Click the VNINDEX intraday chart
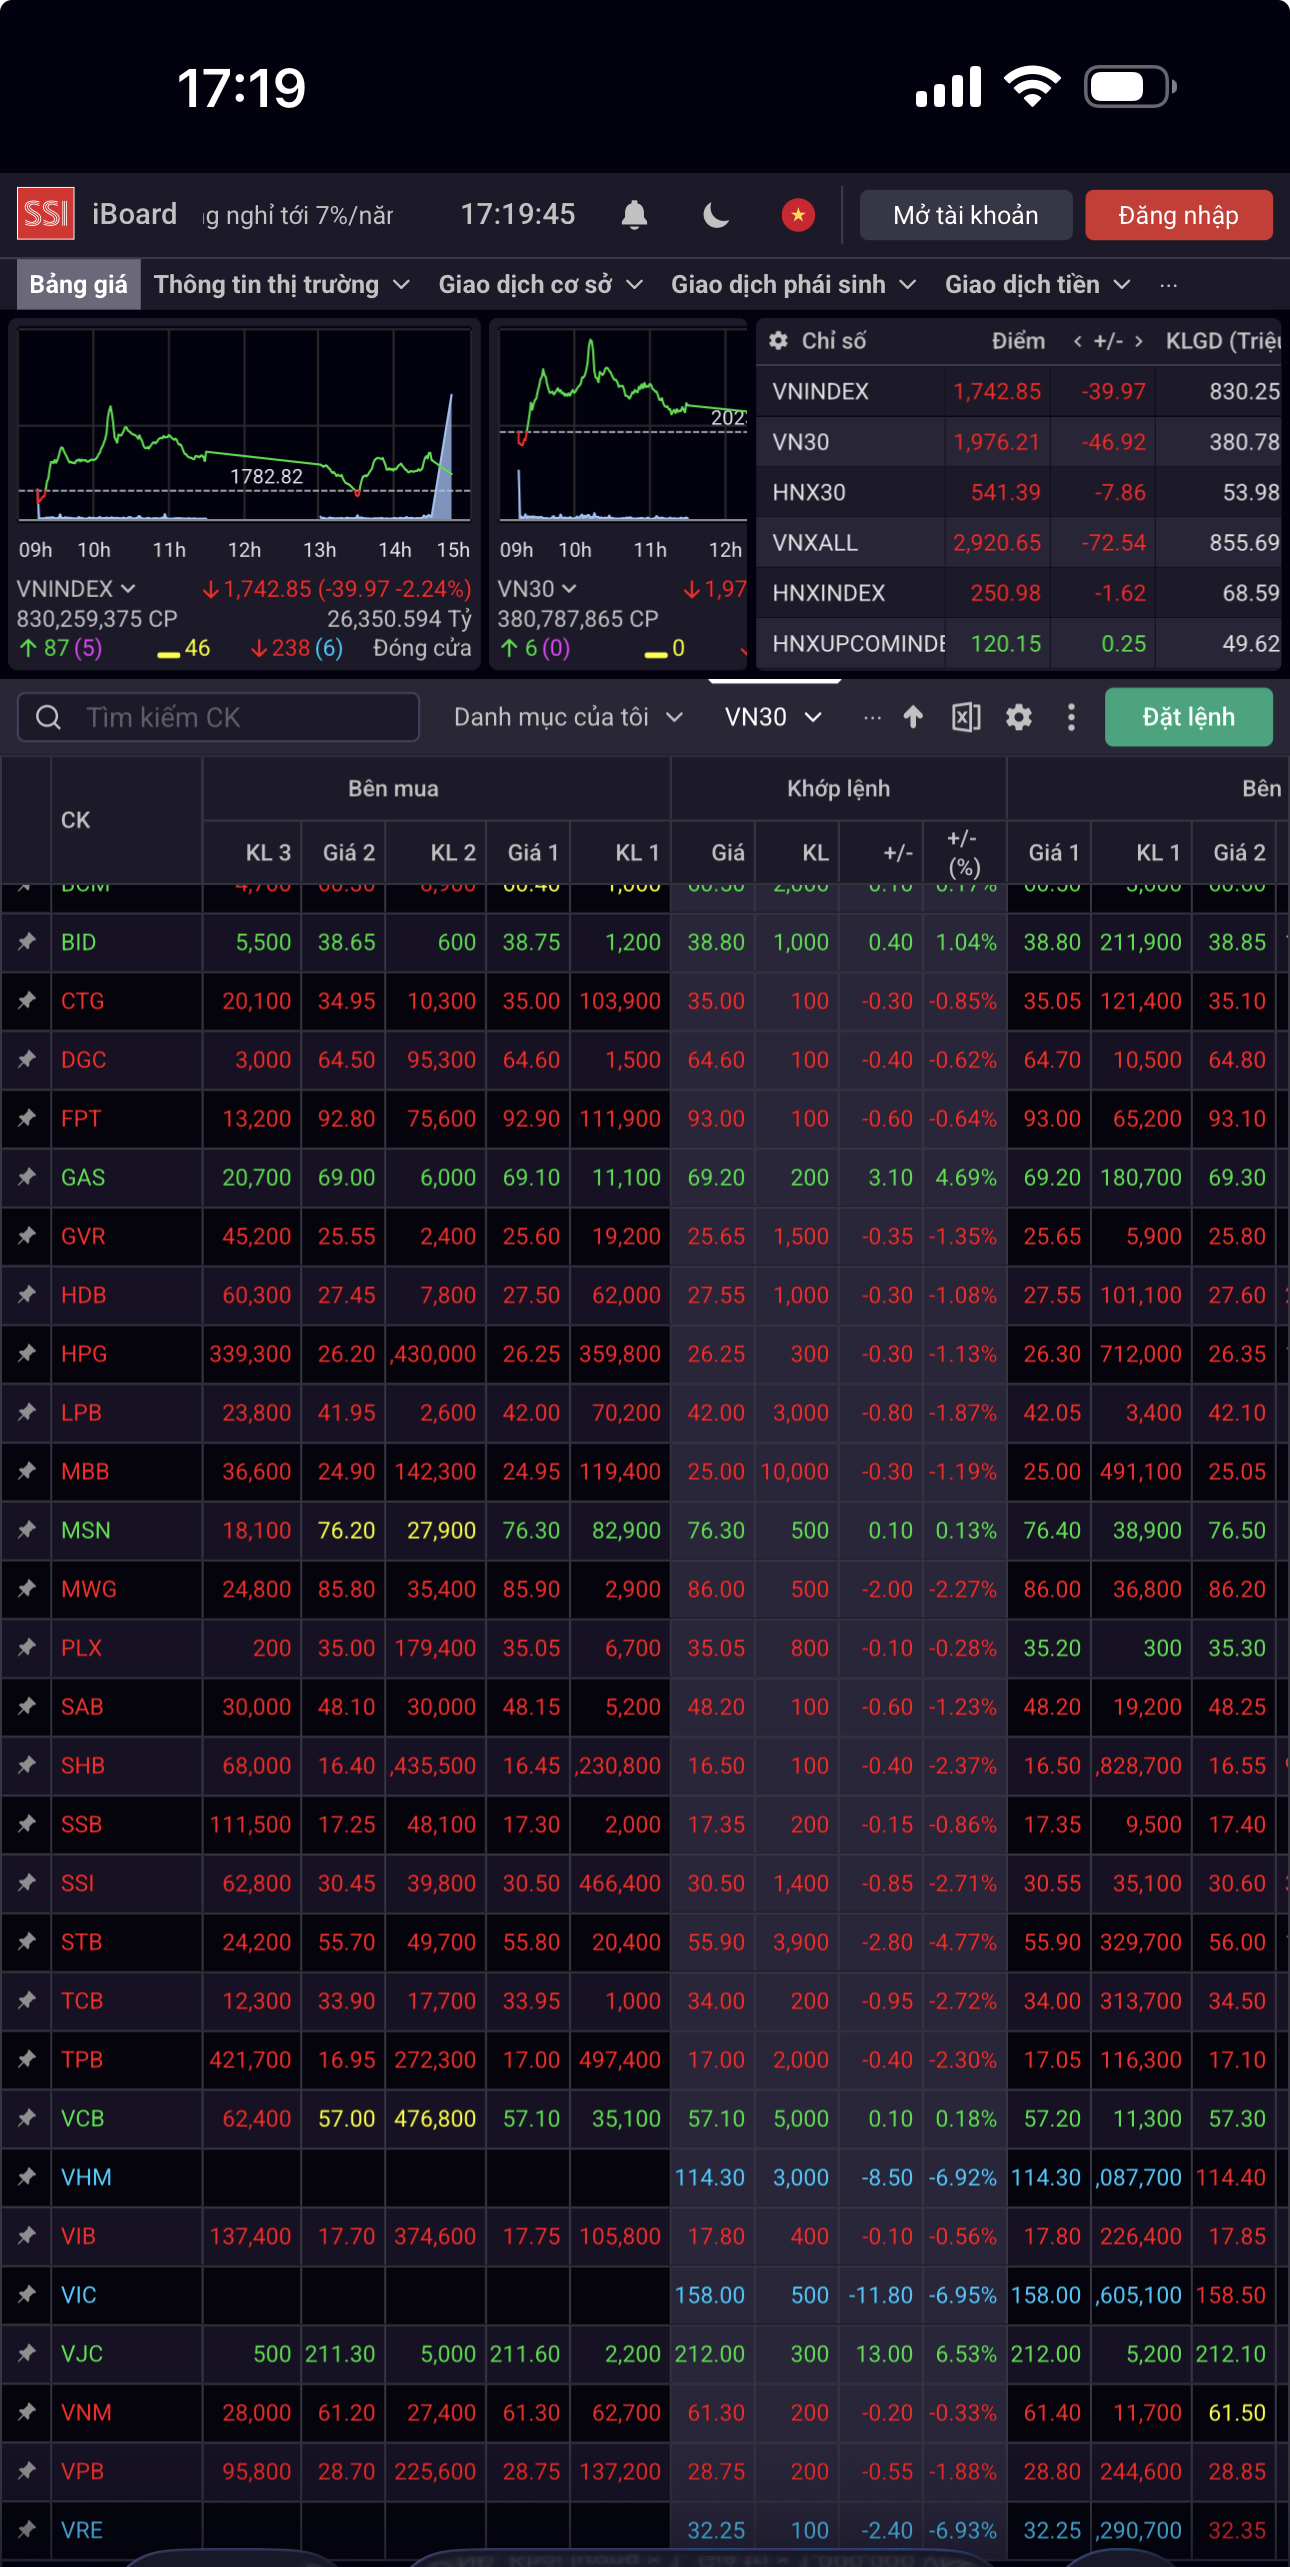 [244, 425]
